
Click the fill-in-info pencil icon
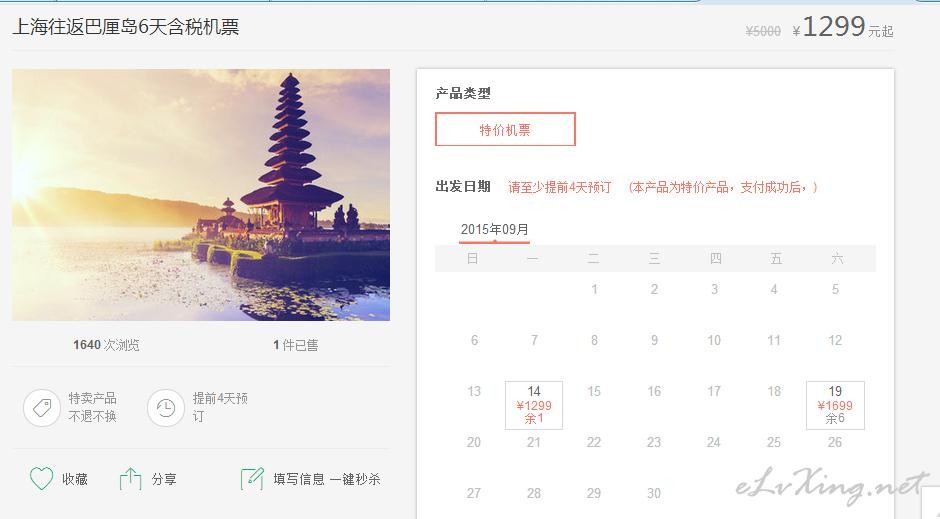[252, 479]
